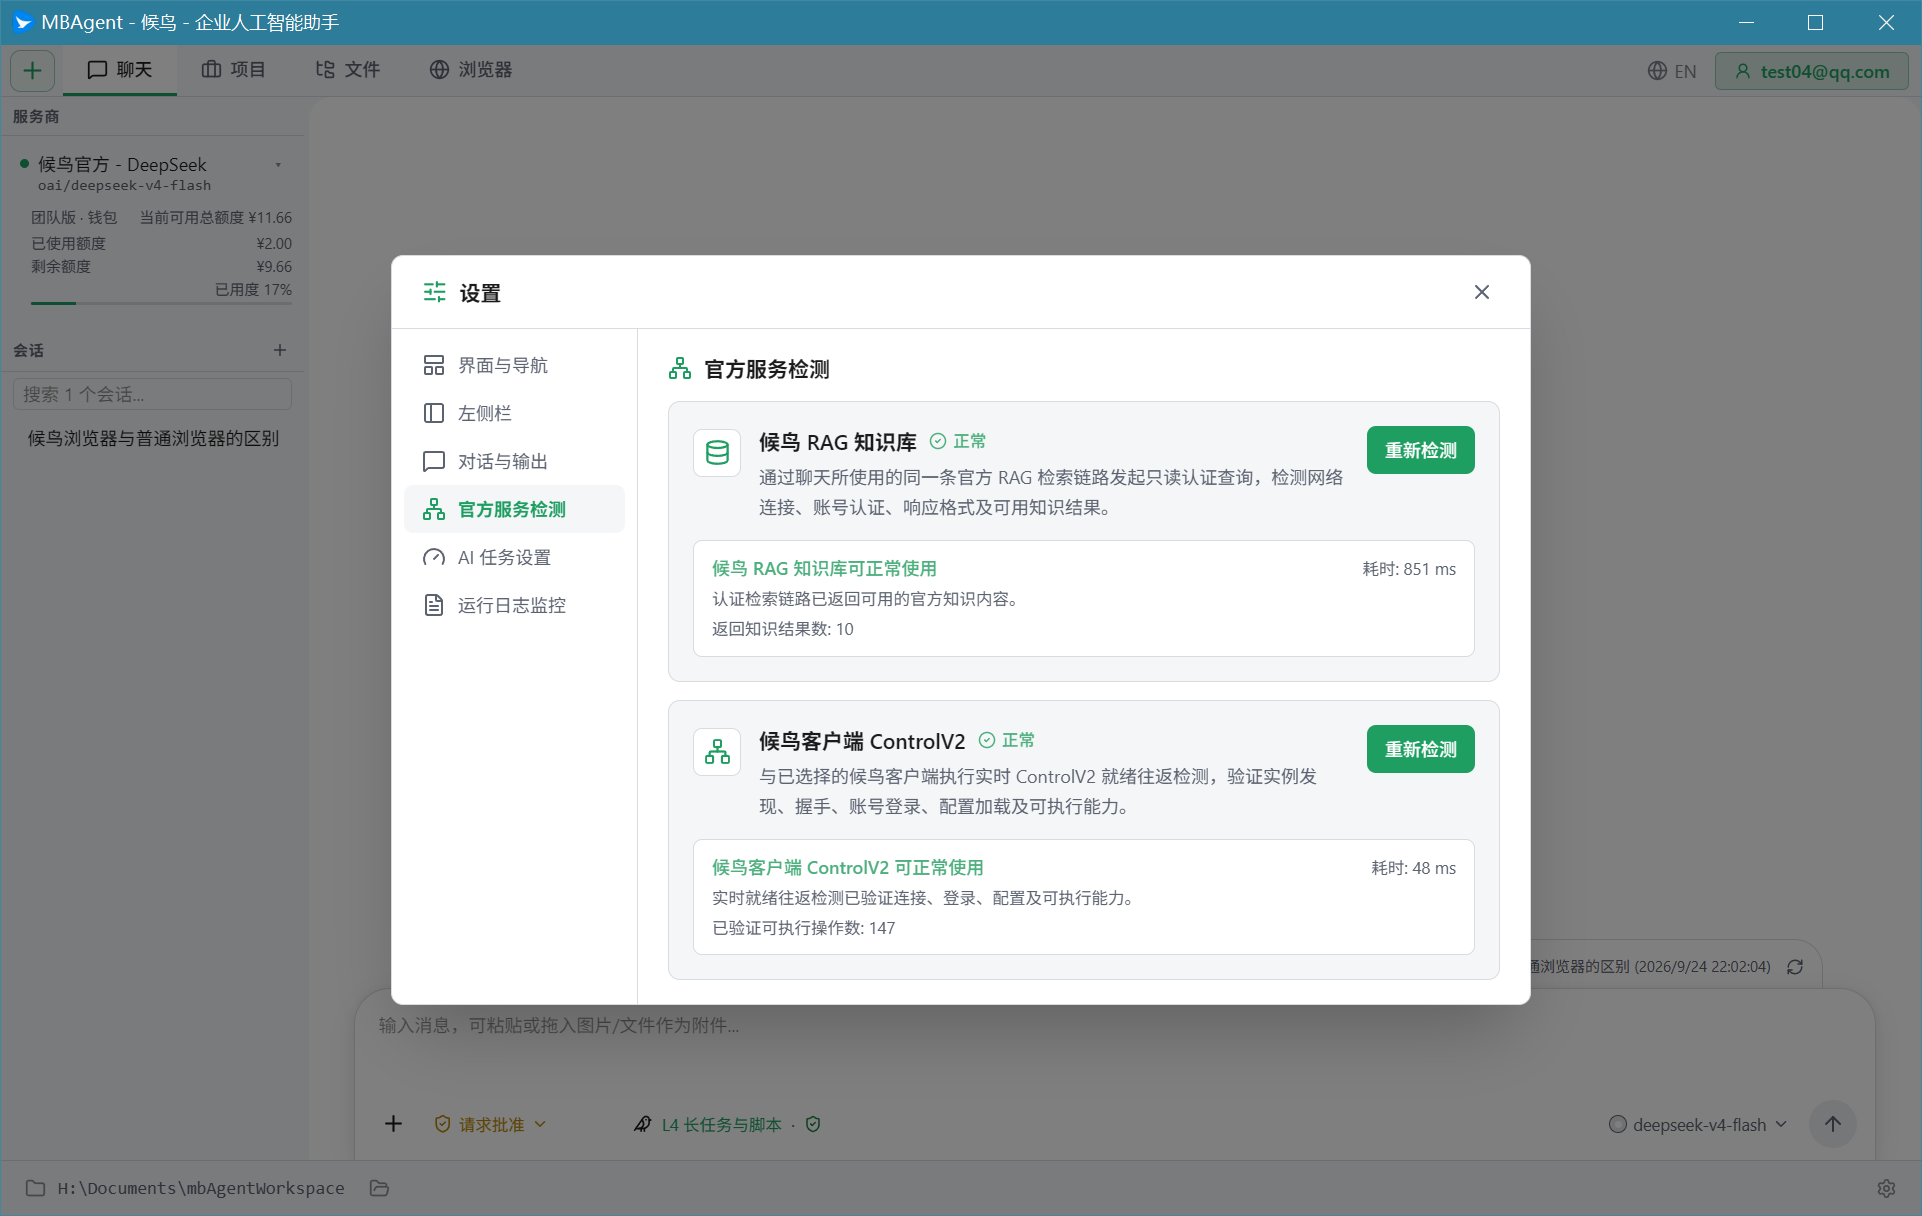Click the 团队版 · 钱包 label
Viewport: 1922px width, 1216px height.
(74, 217)
